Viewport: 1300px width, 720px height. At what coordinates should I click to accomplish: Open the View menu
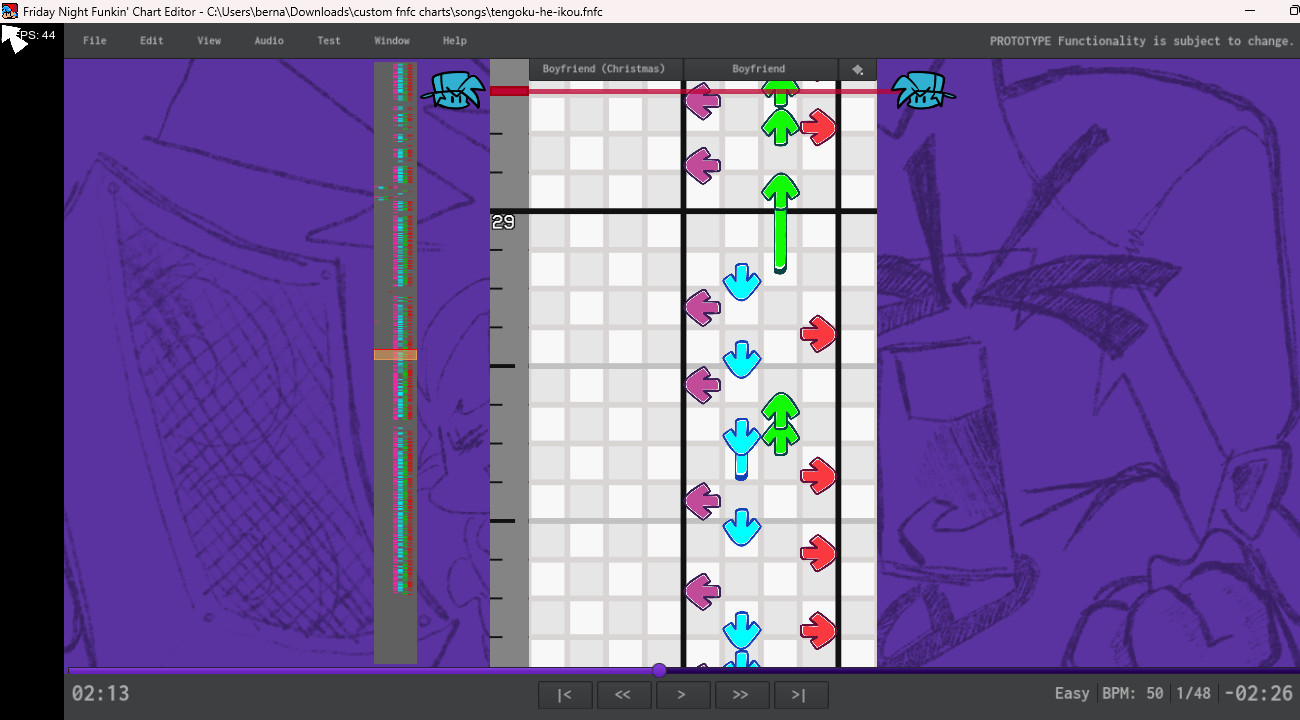(209, 41)
